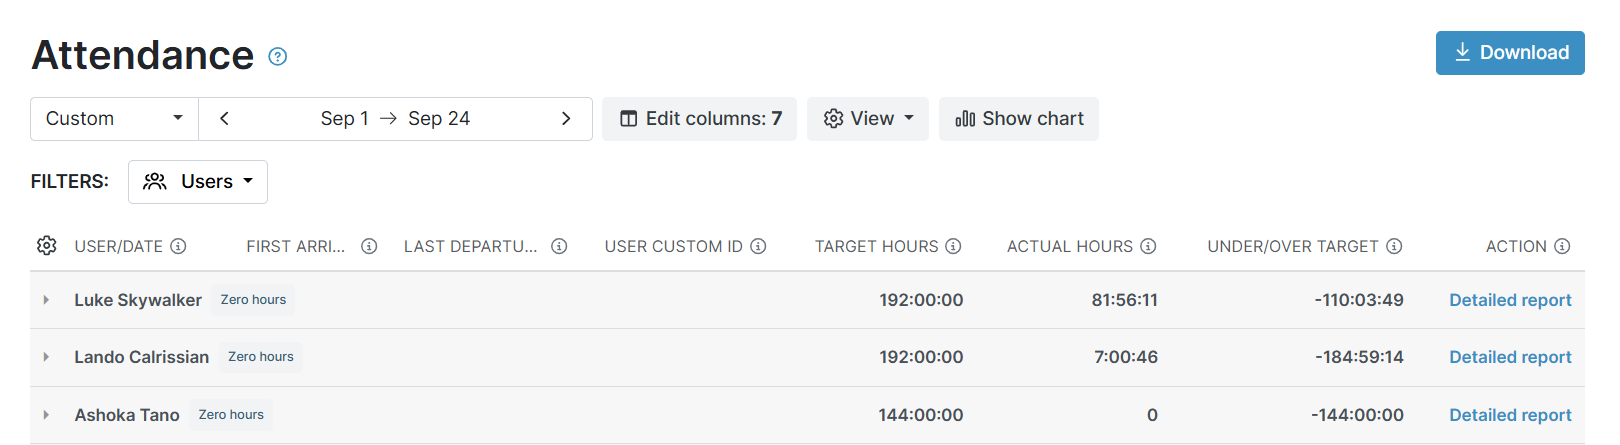Click the USER/DATE column header
Screen dimensions: 1620x445
point(118,246)
